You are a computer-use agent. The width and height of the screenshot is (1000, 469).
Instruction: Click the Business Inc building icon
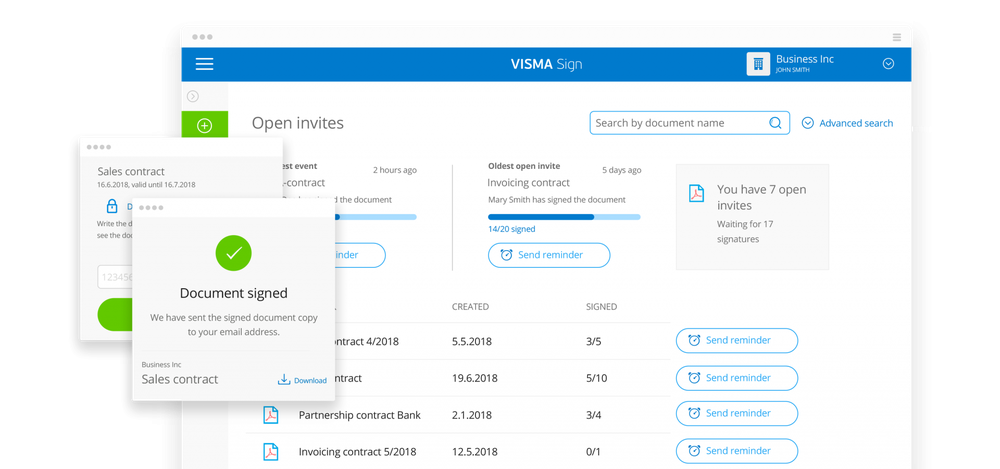click(x=758, y=64)
